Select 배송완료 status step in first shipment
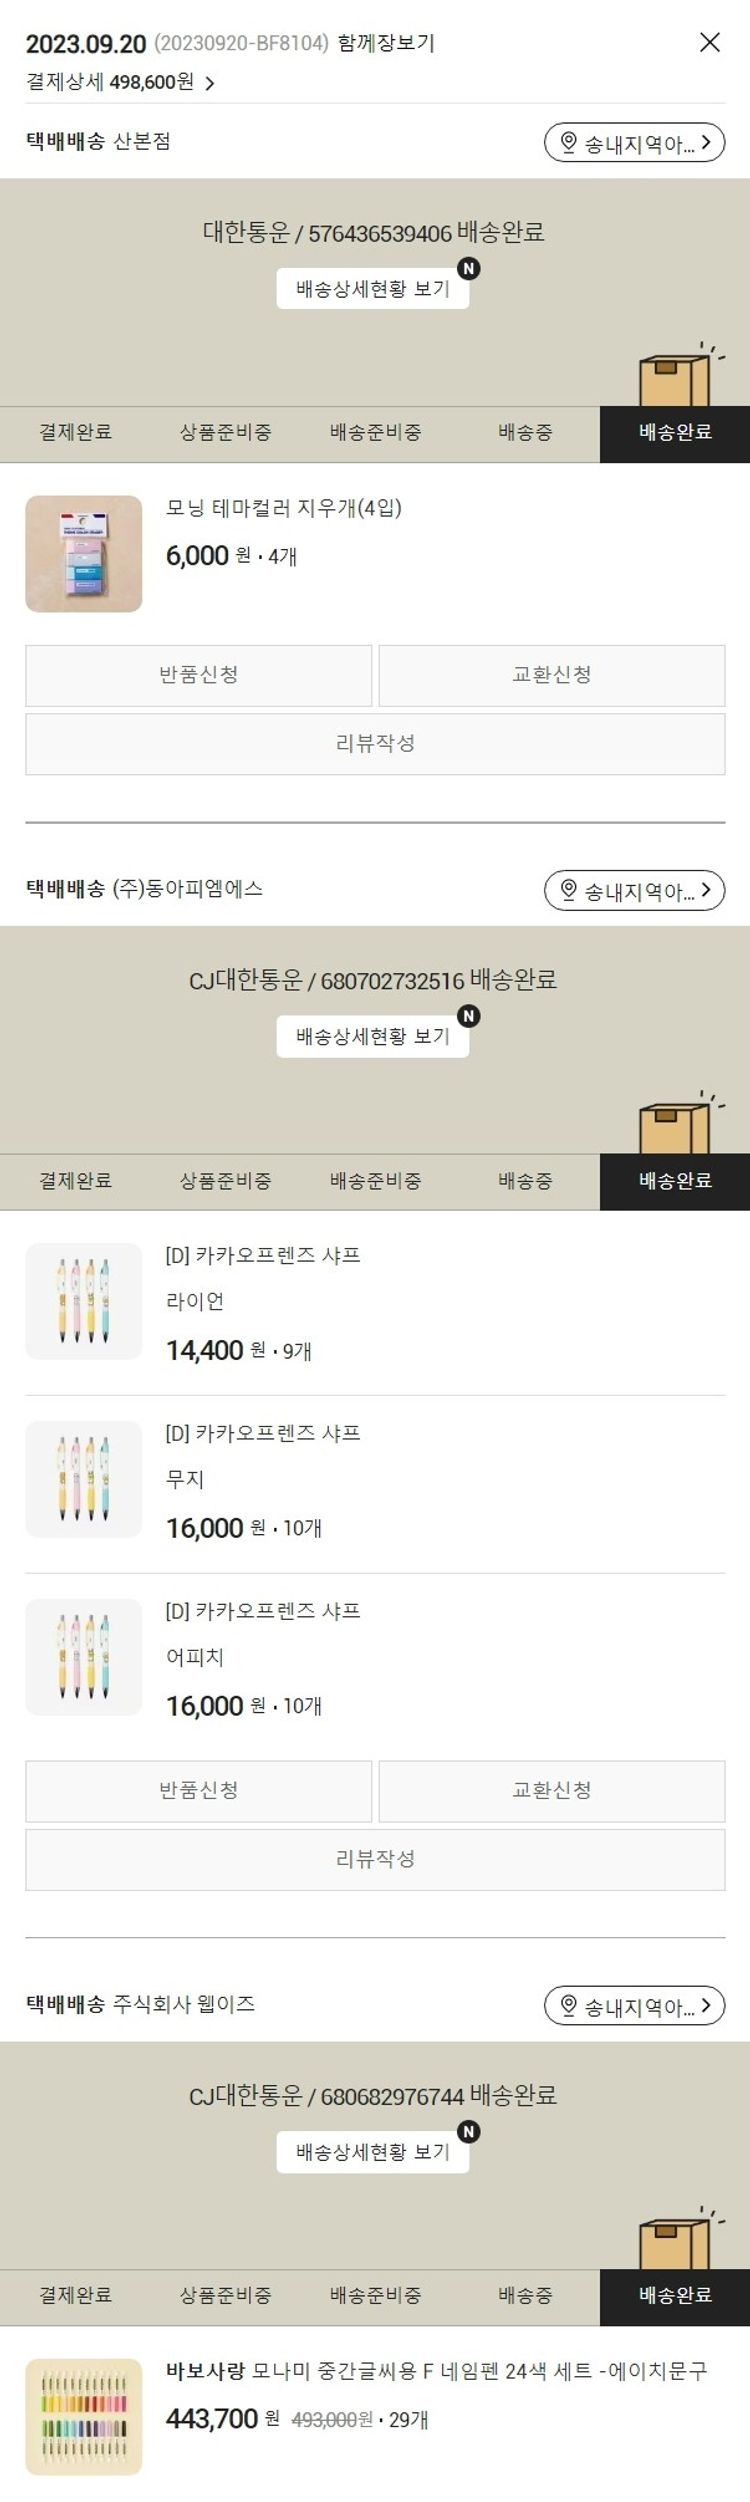This screenshot has width=750, height=2502. [x=675, y=433]
